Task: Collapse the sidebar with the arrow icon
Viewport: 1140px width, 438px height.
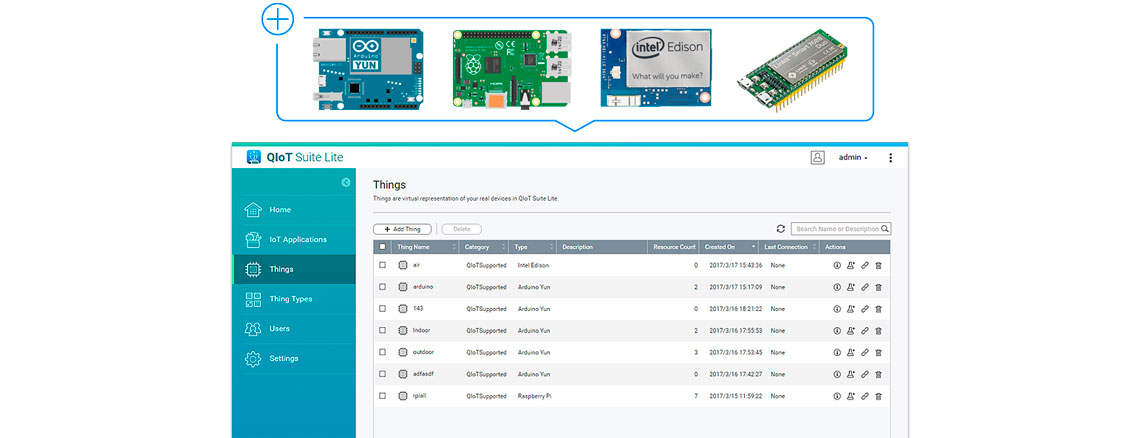Action: (346, 182)
